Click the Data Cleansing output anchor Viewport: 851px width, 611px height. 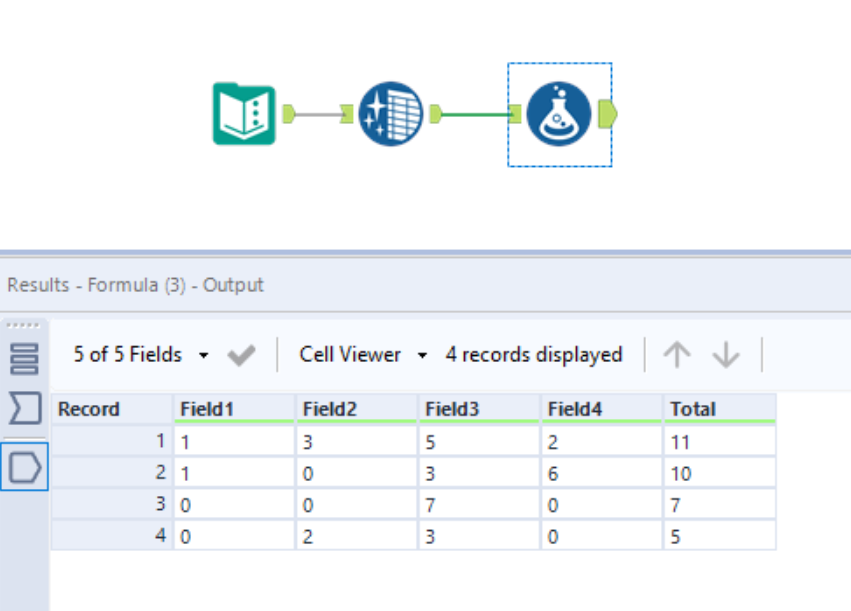pyautogui.click(x=436, y=115)
